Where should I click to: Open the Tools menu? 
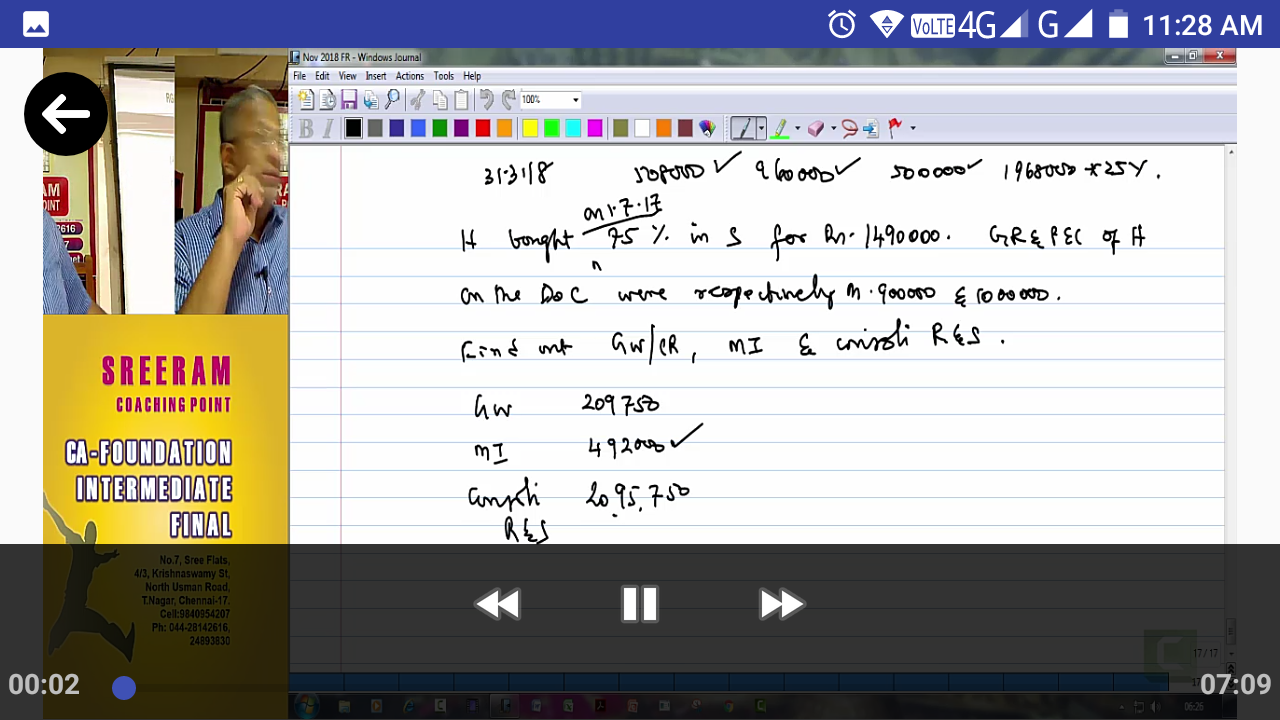pos(444,76)
